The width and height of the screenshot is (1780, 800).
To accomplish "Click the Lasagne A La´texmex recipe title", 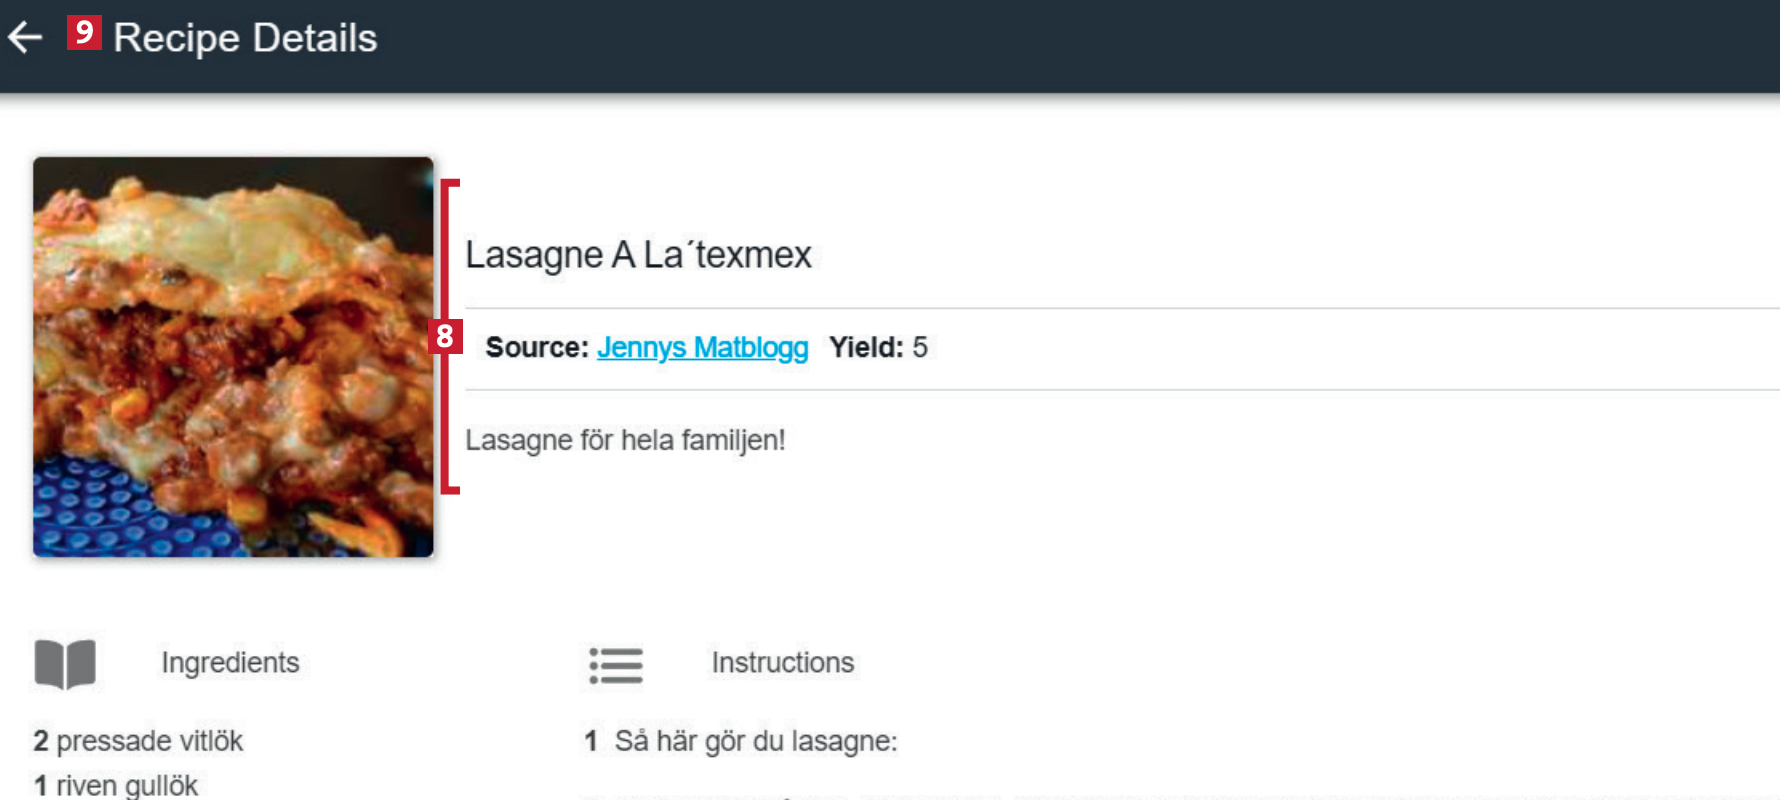I will pyautogui.click(x=638, y=255).
